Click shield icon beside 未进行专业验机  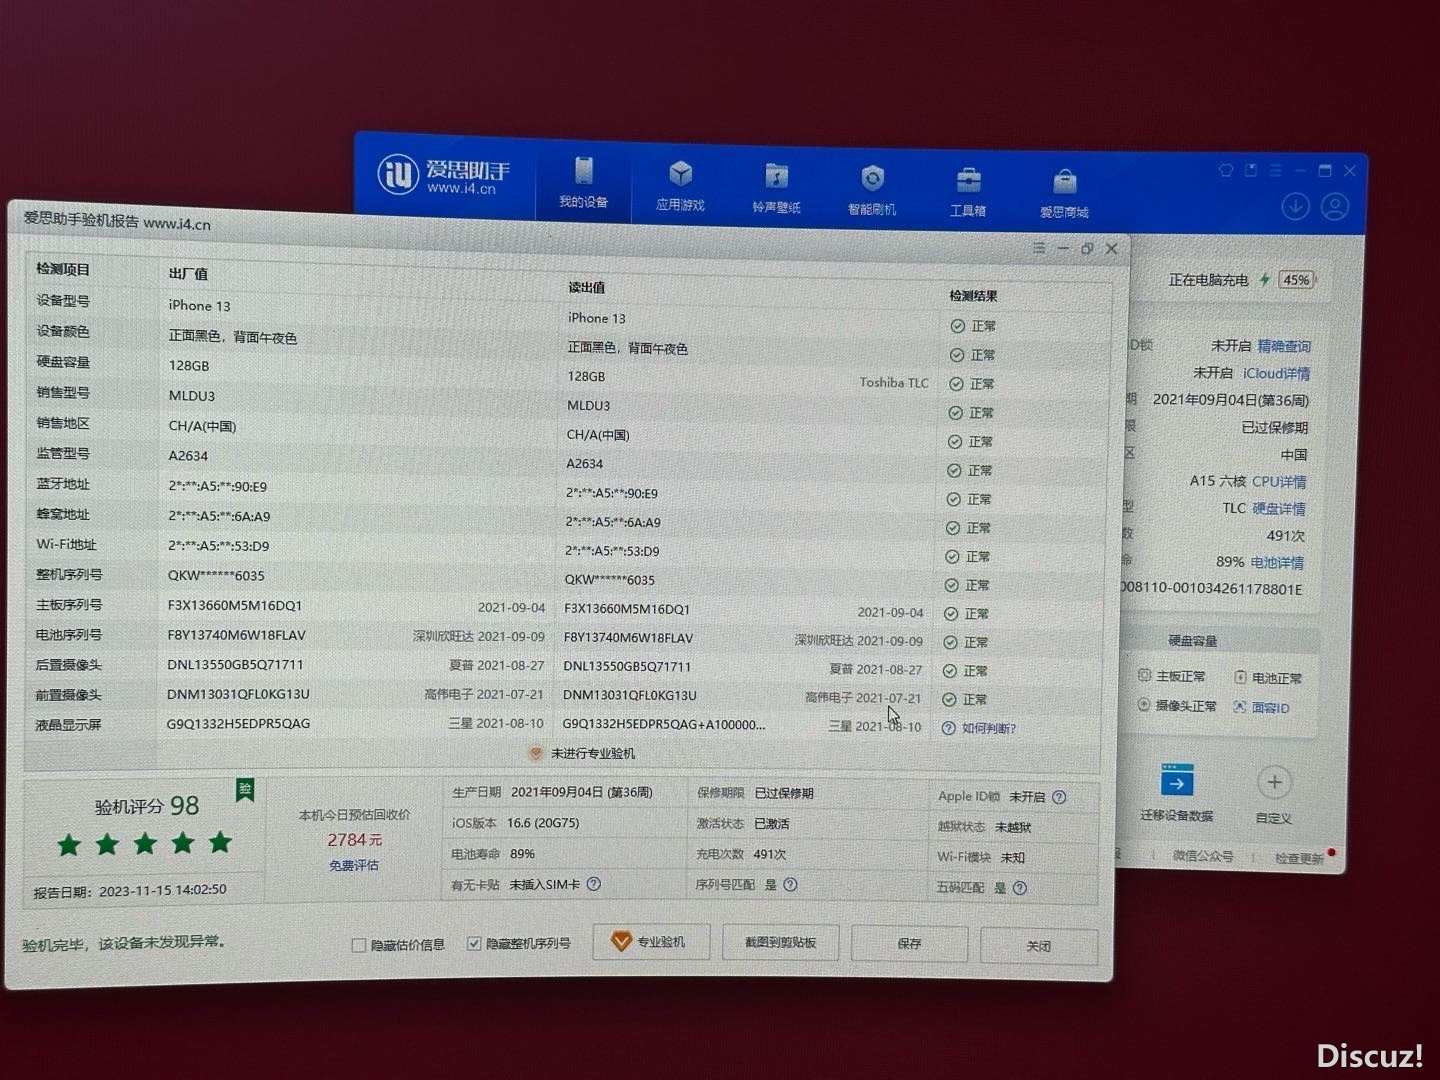click(536, 753)
